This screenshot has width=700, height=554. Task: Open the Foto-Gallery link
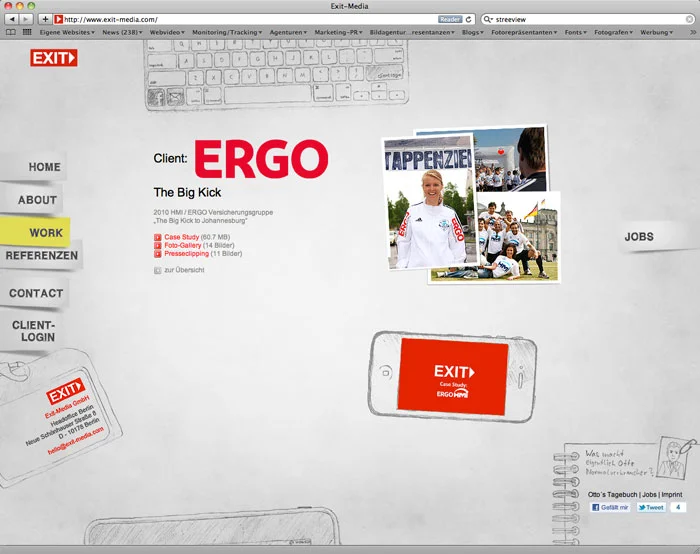point(182,246)
